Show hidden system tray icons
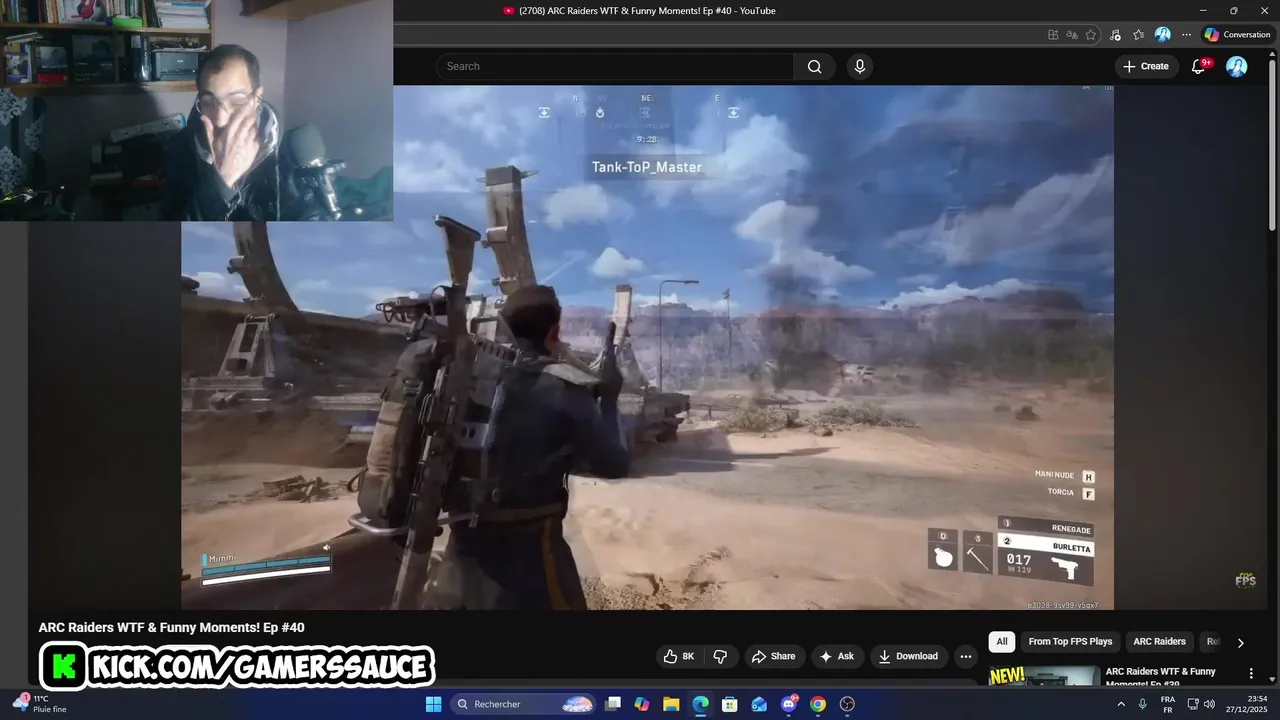This screenshot has width=1280, height=720. [1120, 704]
